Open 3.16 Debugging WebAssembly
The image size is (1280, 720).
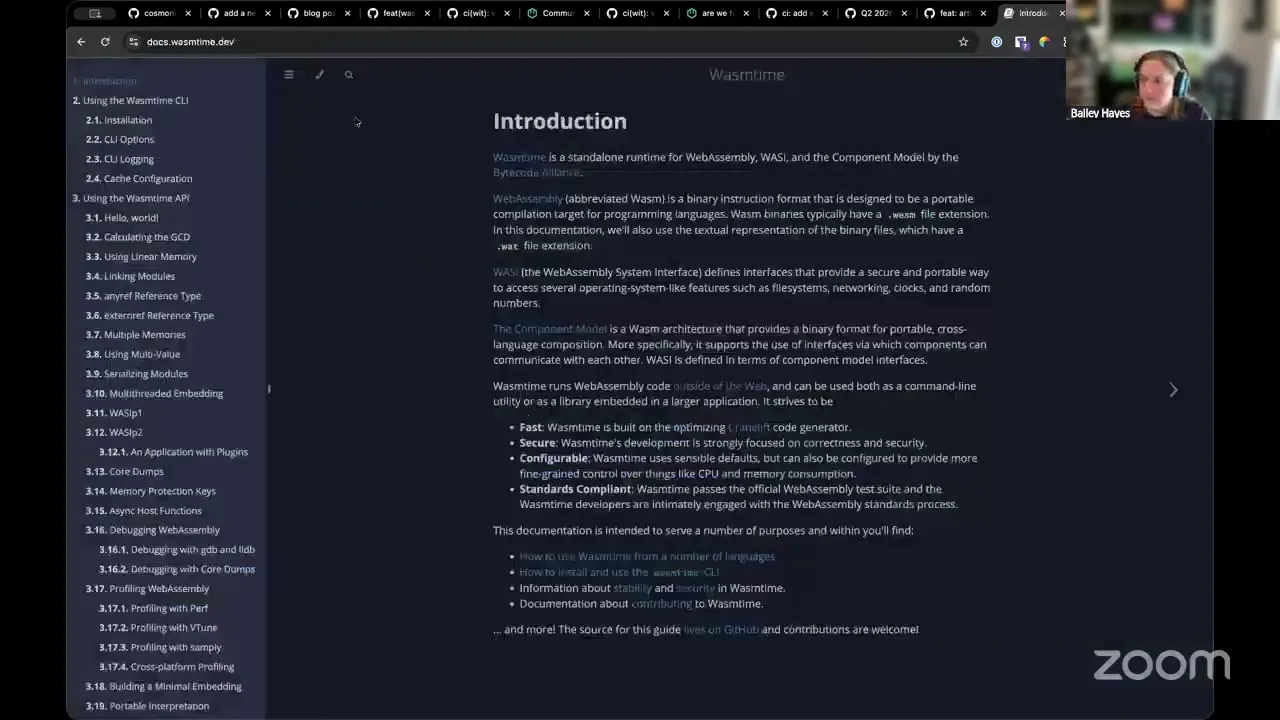coord(153,530)
